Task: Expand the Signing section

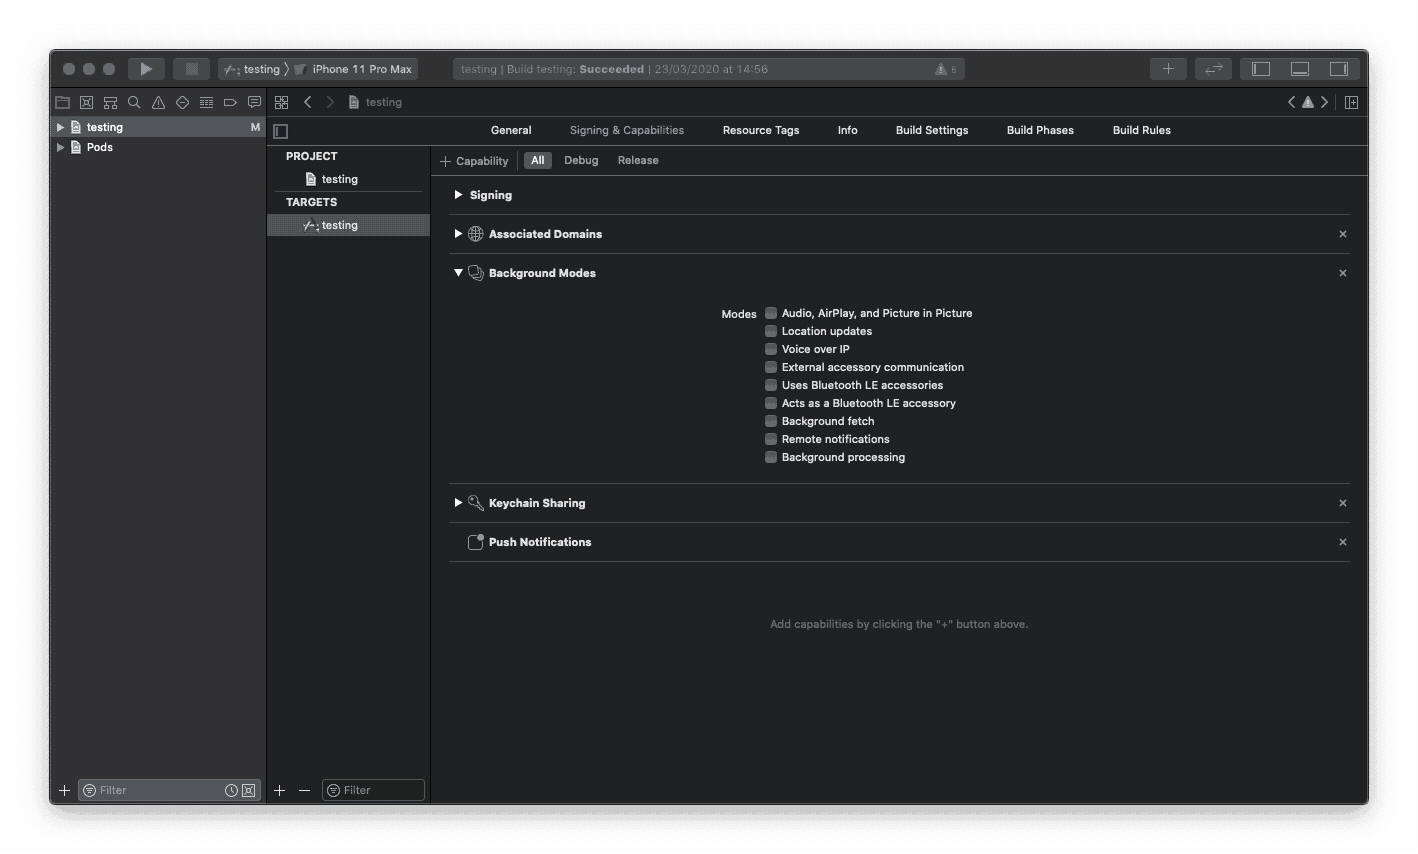Action: pyautogui.click(x=458, y=195)
